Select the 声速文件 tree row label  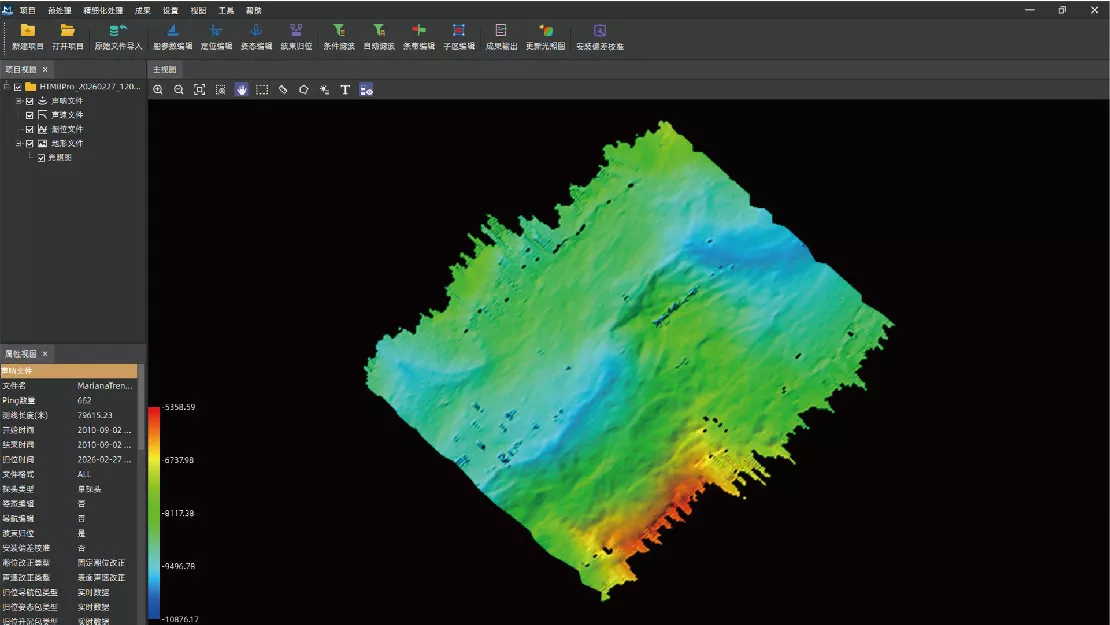click(x=67, y=115)
